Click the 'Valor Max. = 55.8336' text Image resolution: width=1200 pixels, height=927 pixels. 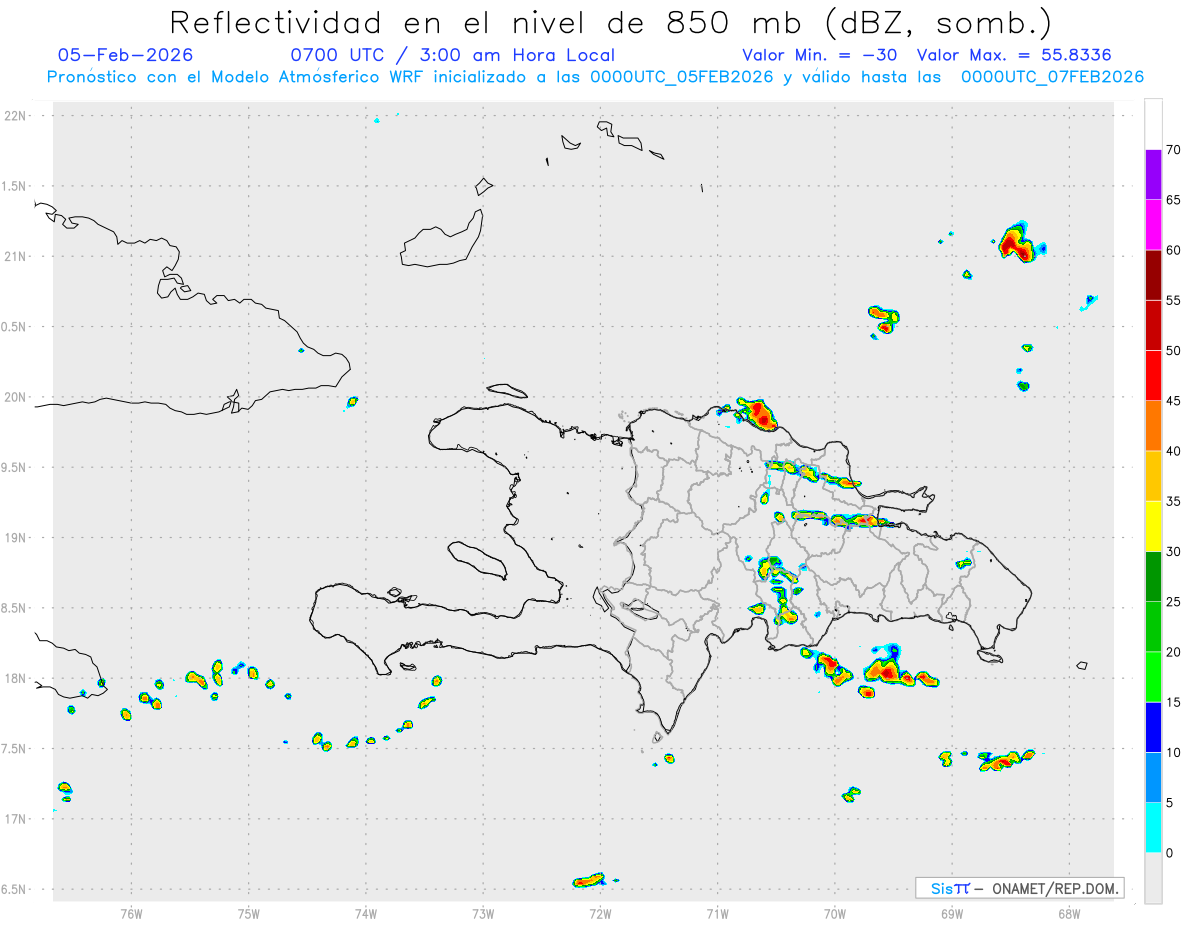tap(1014, 55)
